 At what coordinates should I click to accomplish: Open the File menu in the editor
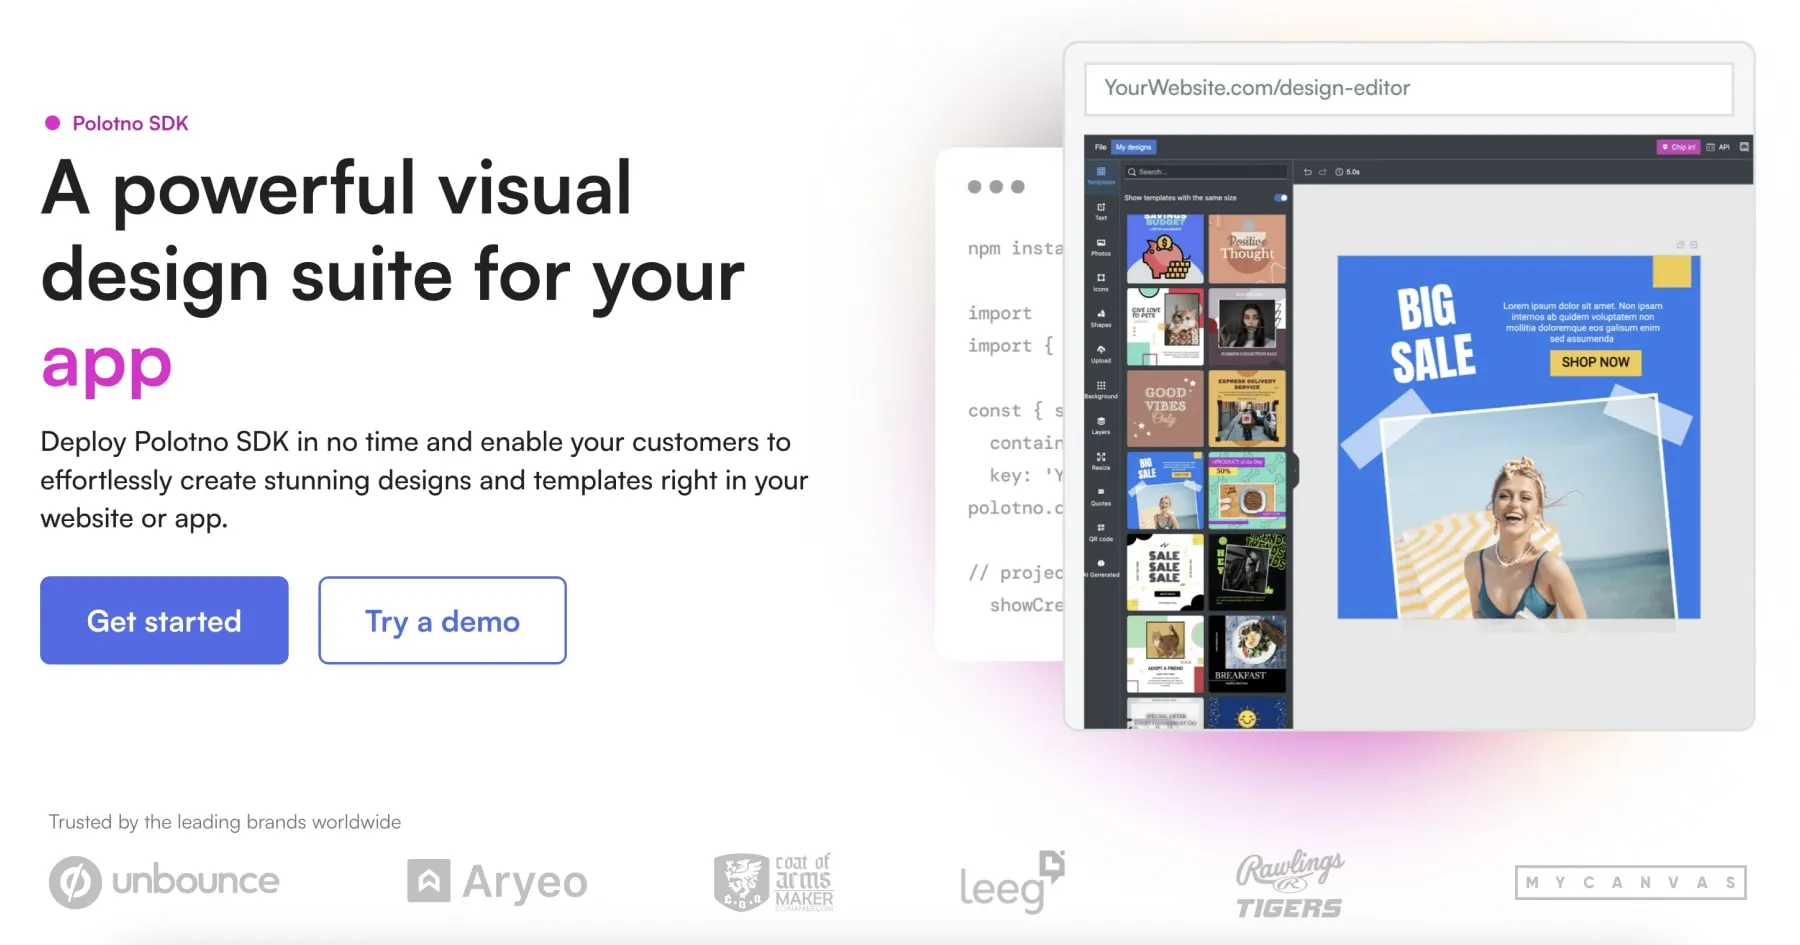[x=1098, y=147]
